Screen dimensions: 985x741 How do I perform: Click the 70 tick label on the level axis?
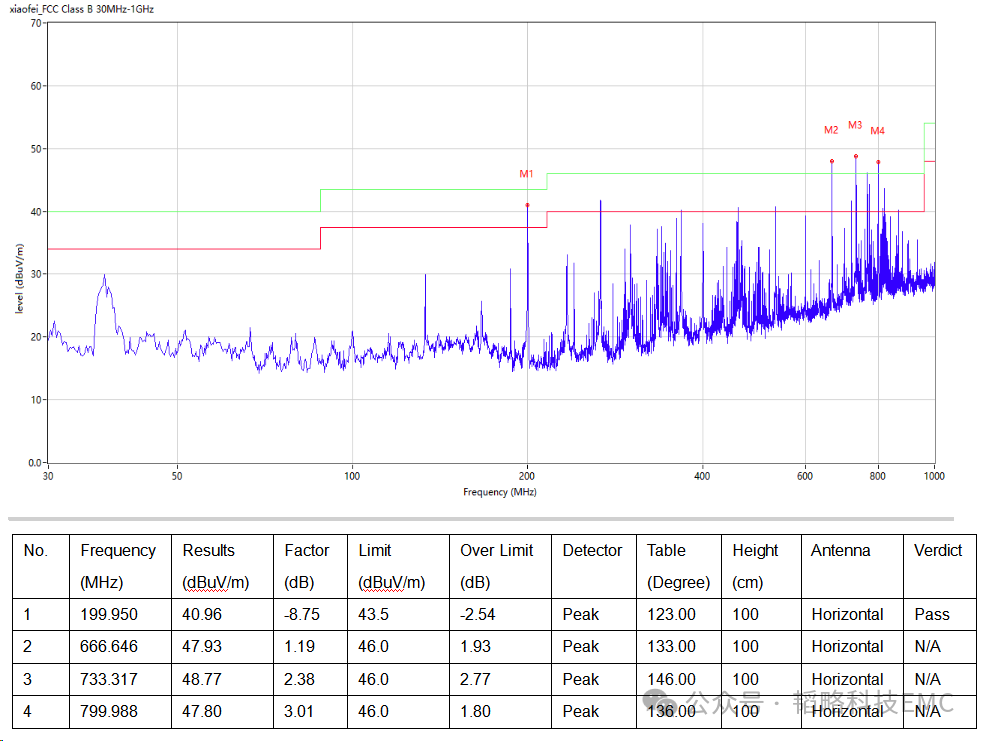(36, 23)
